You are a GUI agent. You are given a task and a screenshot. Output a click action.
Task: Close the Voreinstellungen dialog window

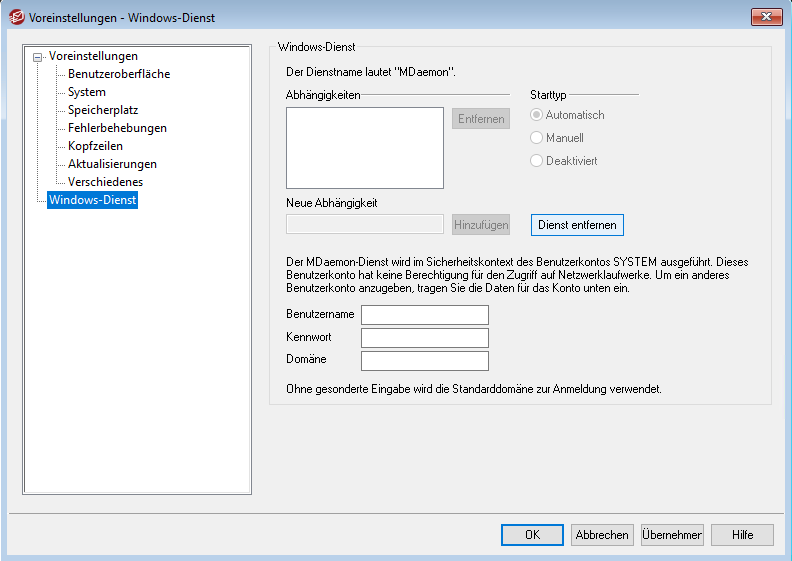(x=765, y=16)
